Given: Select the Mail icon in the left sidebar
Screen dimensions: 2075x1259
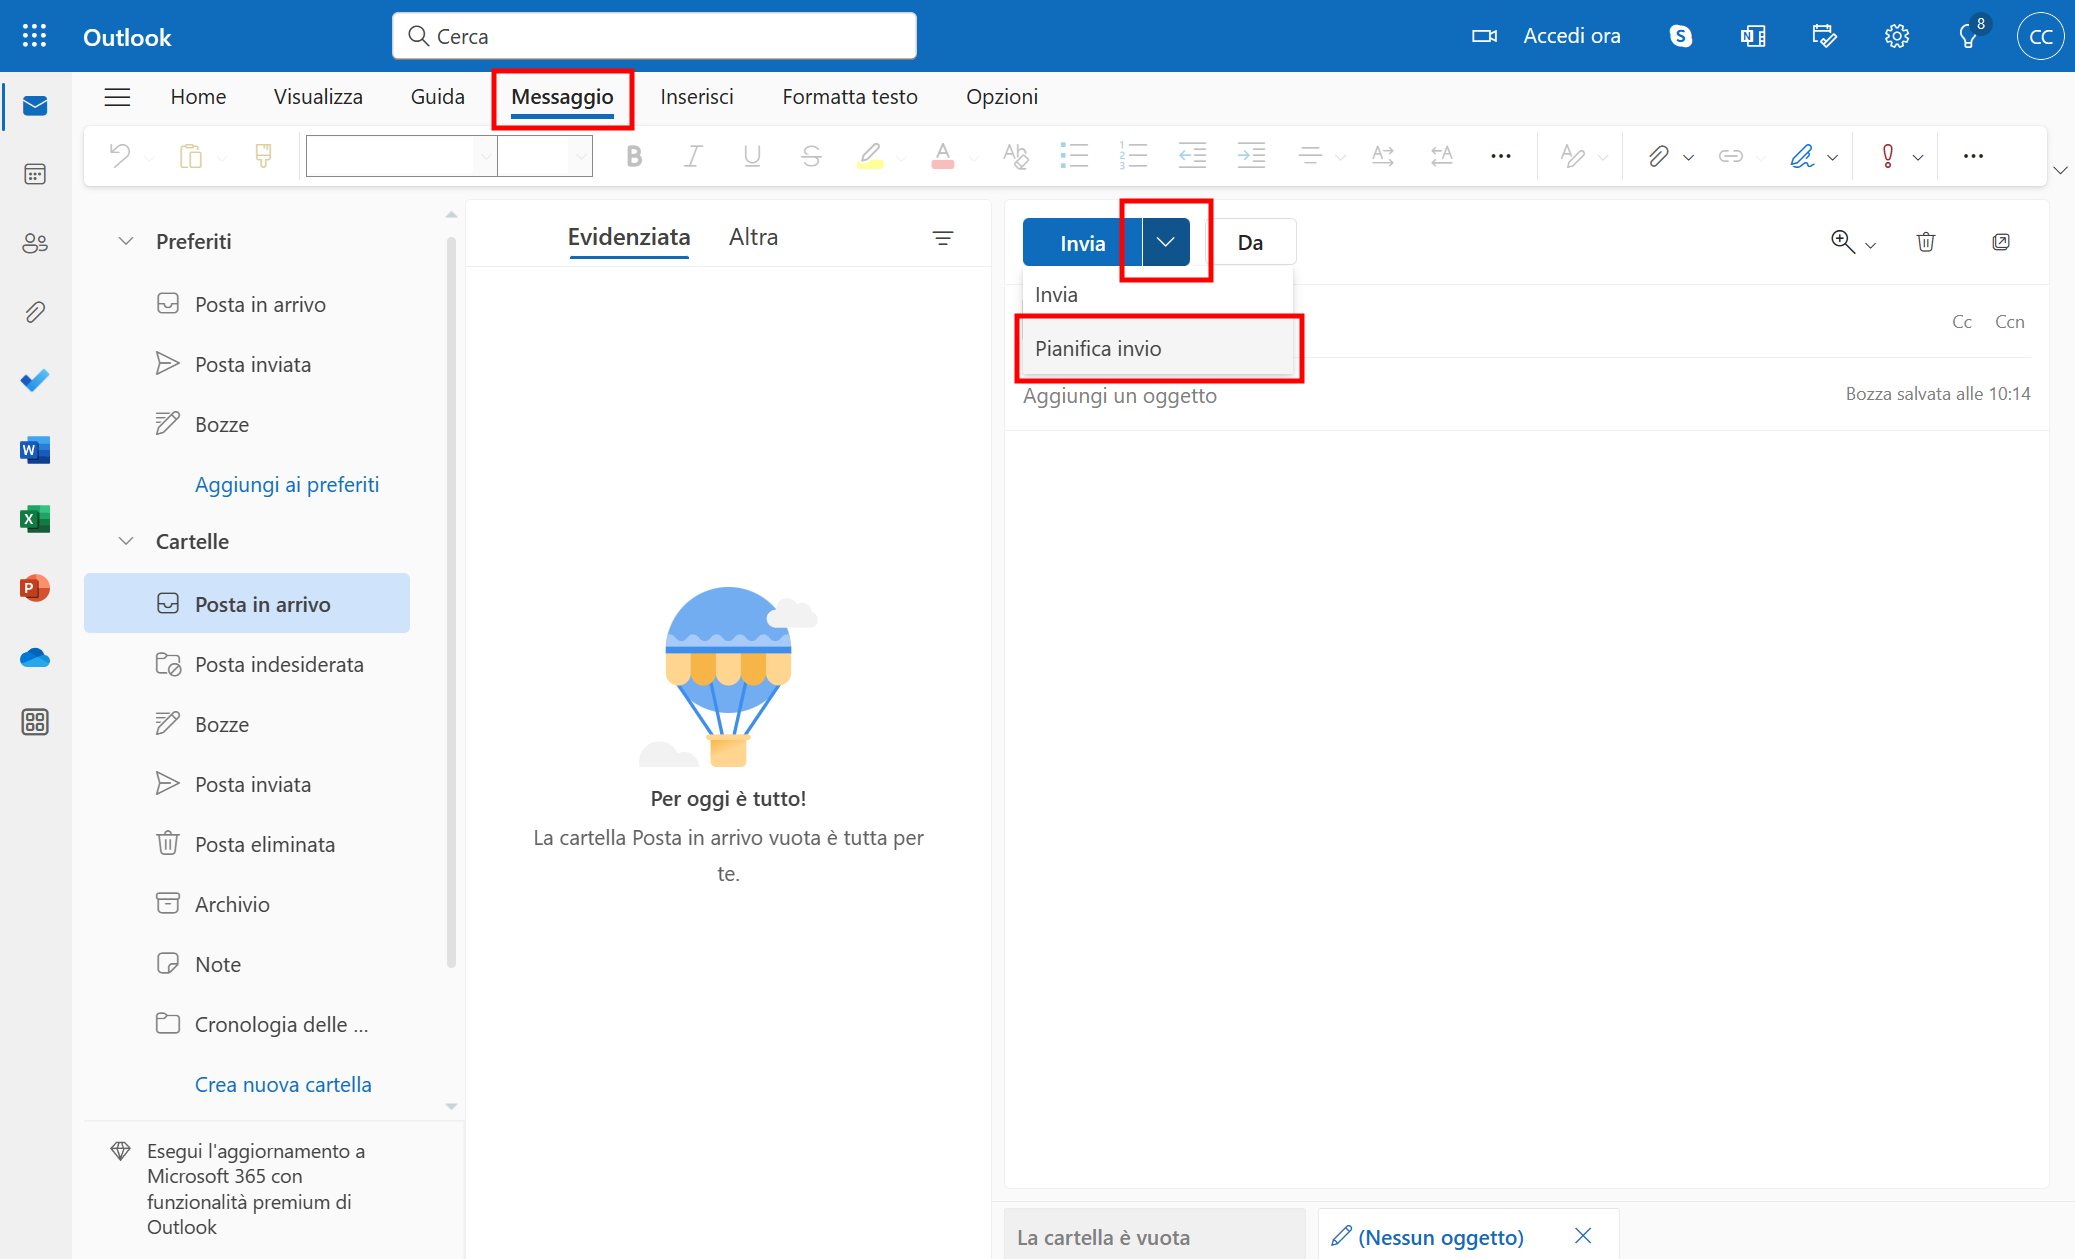Looking at the screenshot, I should [34, 105].
